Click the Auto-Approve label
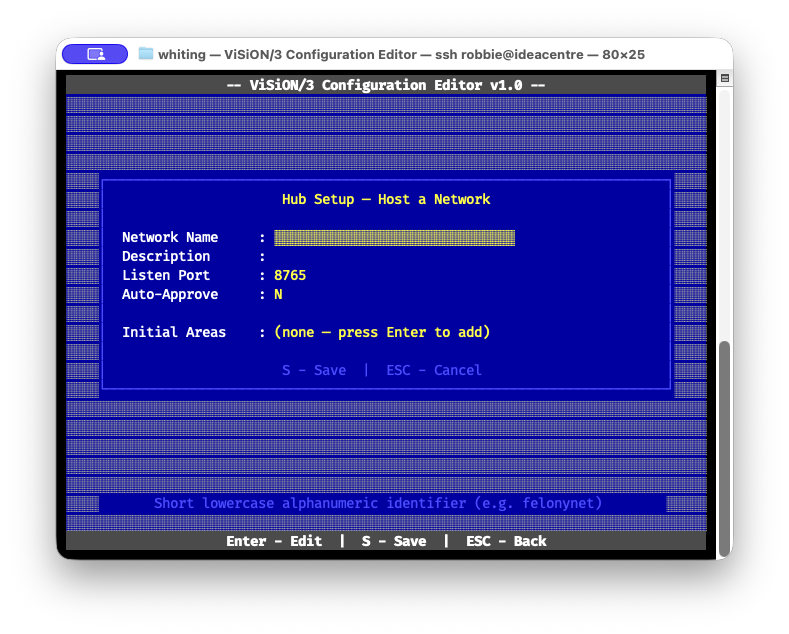This screenshot has width=789, height=634. (x=170, y=294)
